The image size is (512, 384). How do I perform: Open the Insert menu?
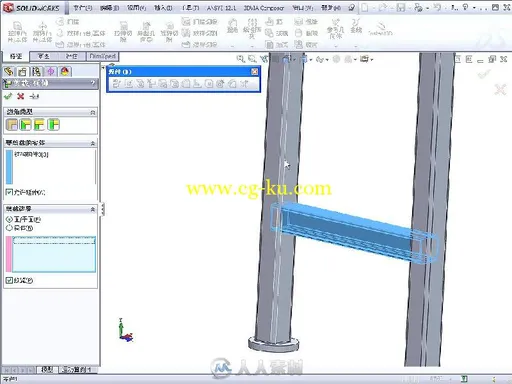coord(163,8)
